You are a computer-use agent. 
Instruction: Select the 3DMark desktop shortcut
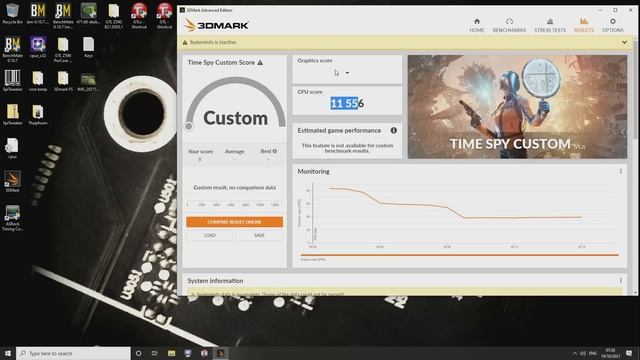12,182
